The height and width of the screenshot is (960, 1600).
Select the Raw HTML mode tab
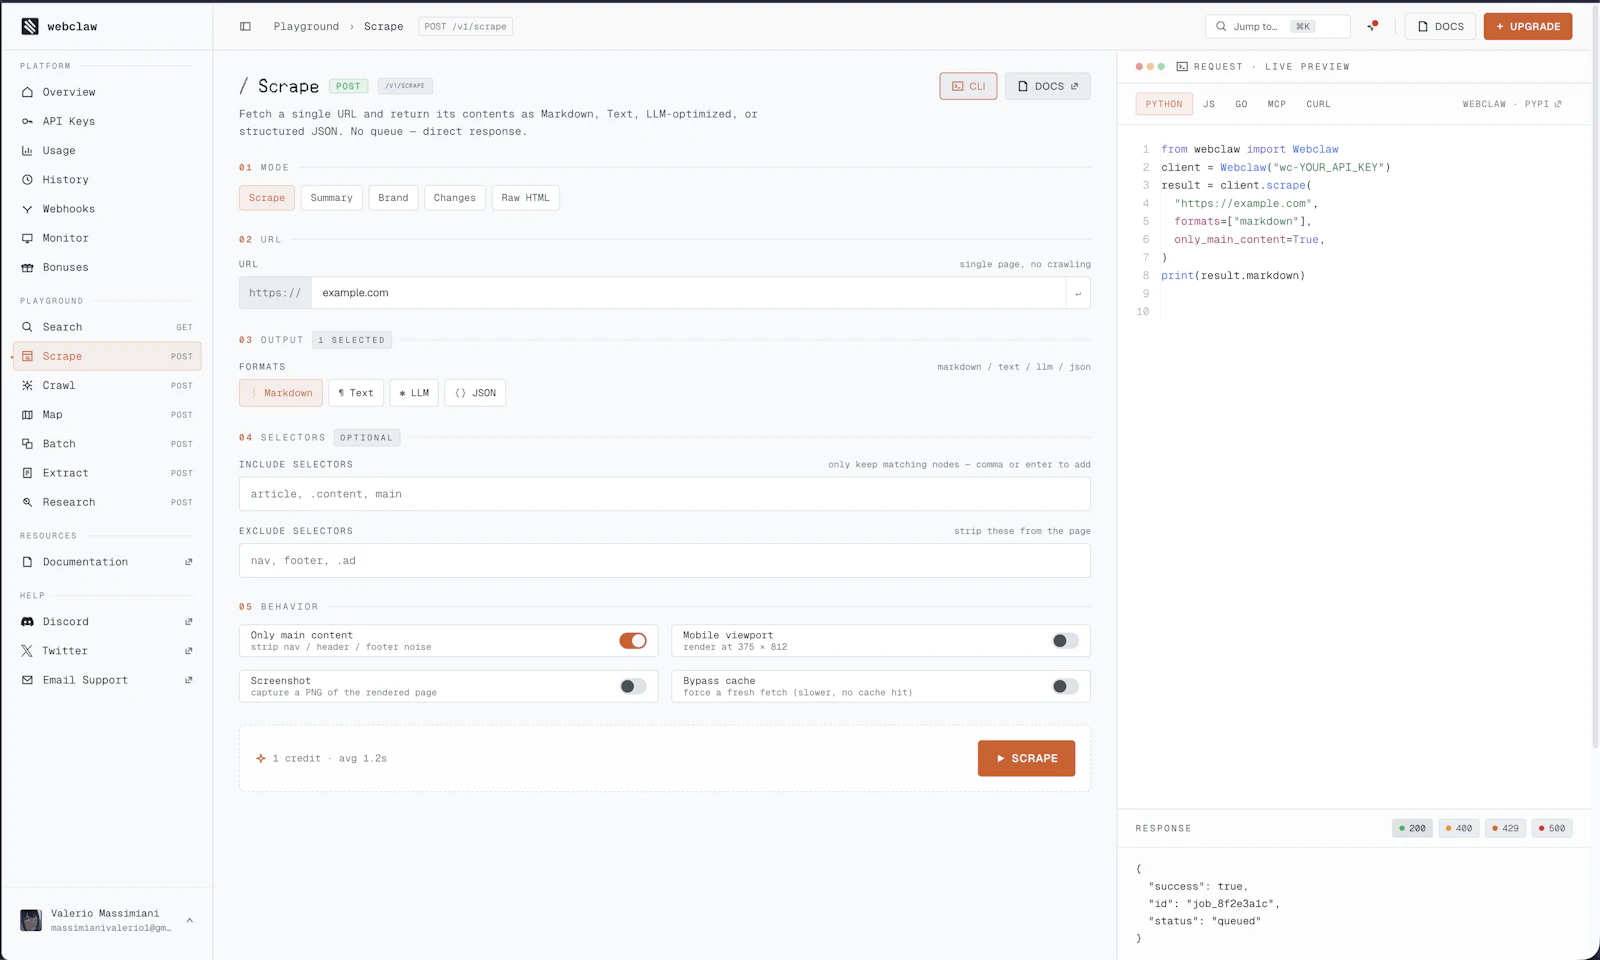click(525, 198)
